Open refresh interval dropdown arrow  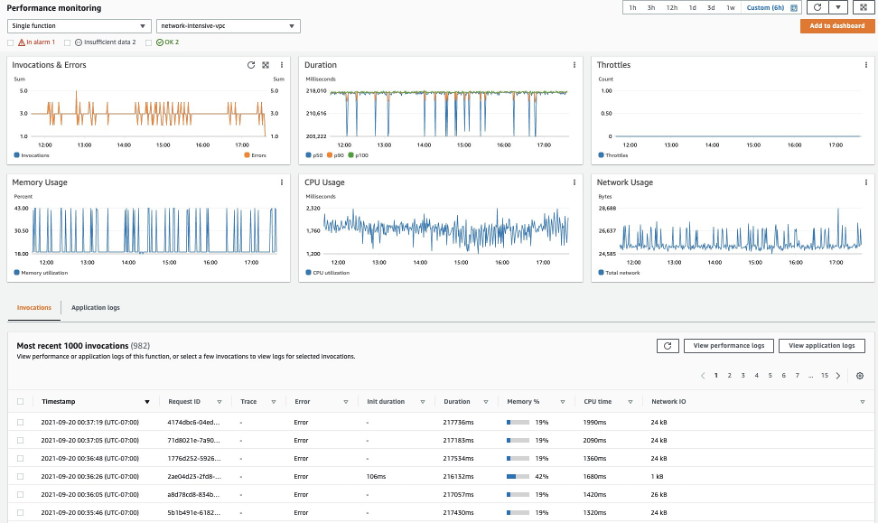tap(838, 7)
